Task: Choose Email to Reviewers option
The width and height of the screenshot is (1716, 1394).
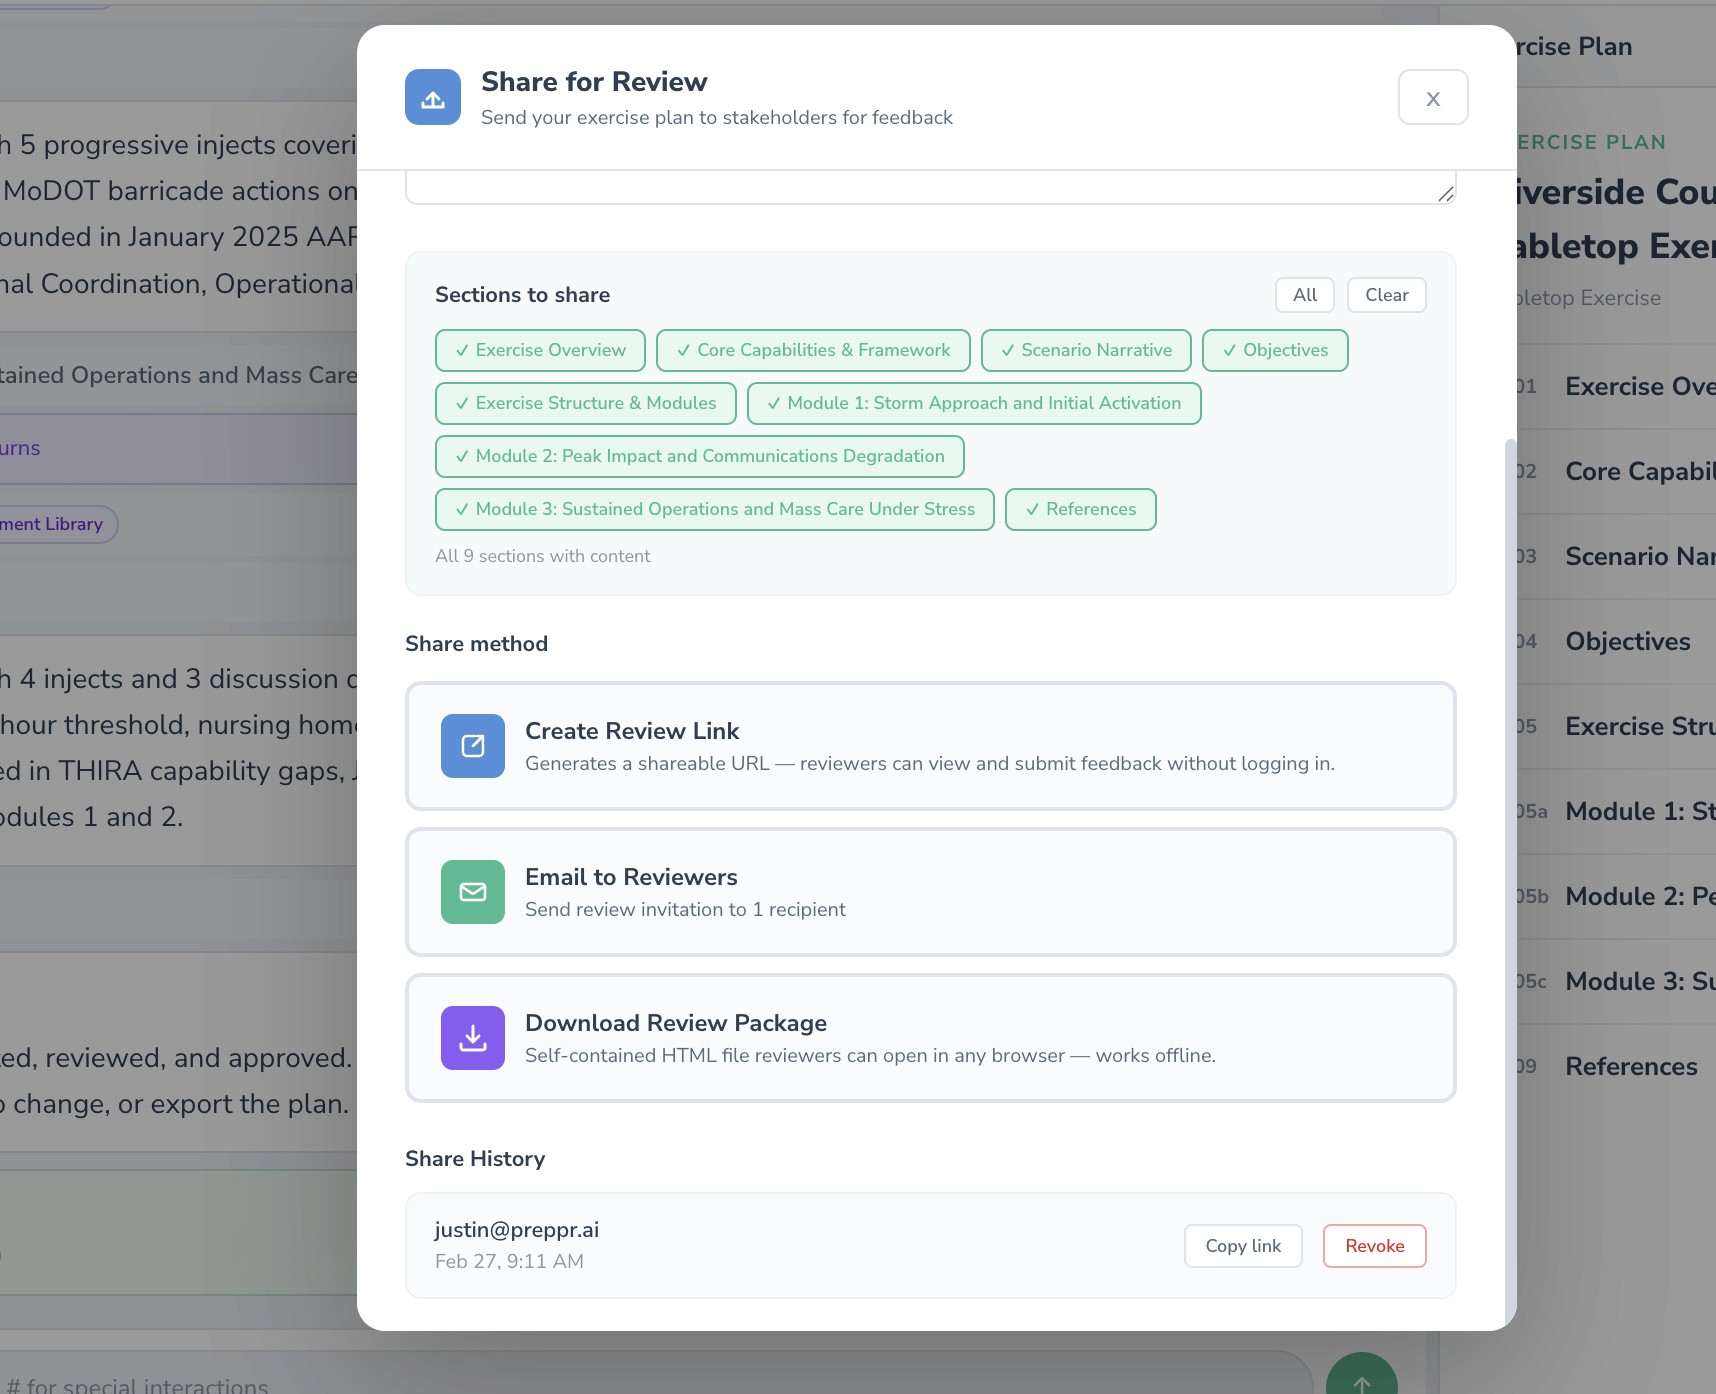Action: tap(931, 892)
